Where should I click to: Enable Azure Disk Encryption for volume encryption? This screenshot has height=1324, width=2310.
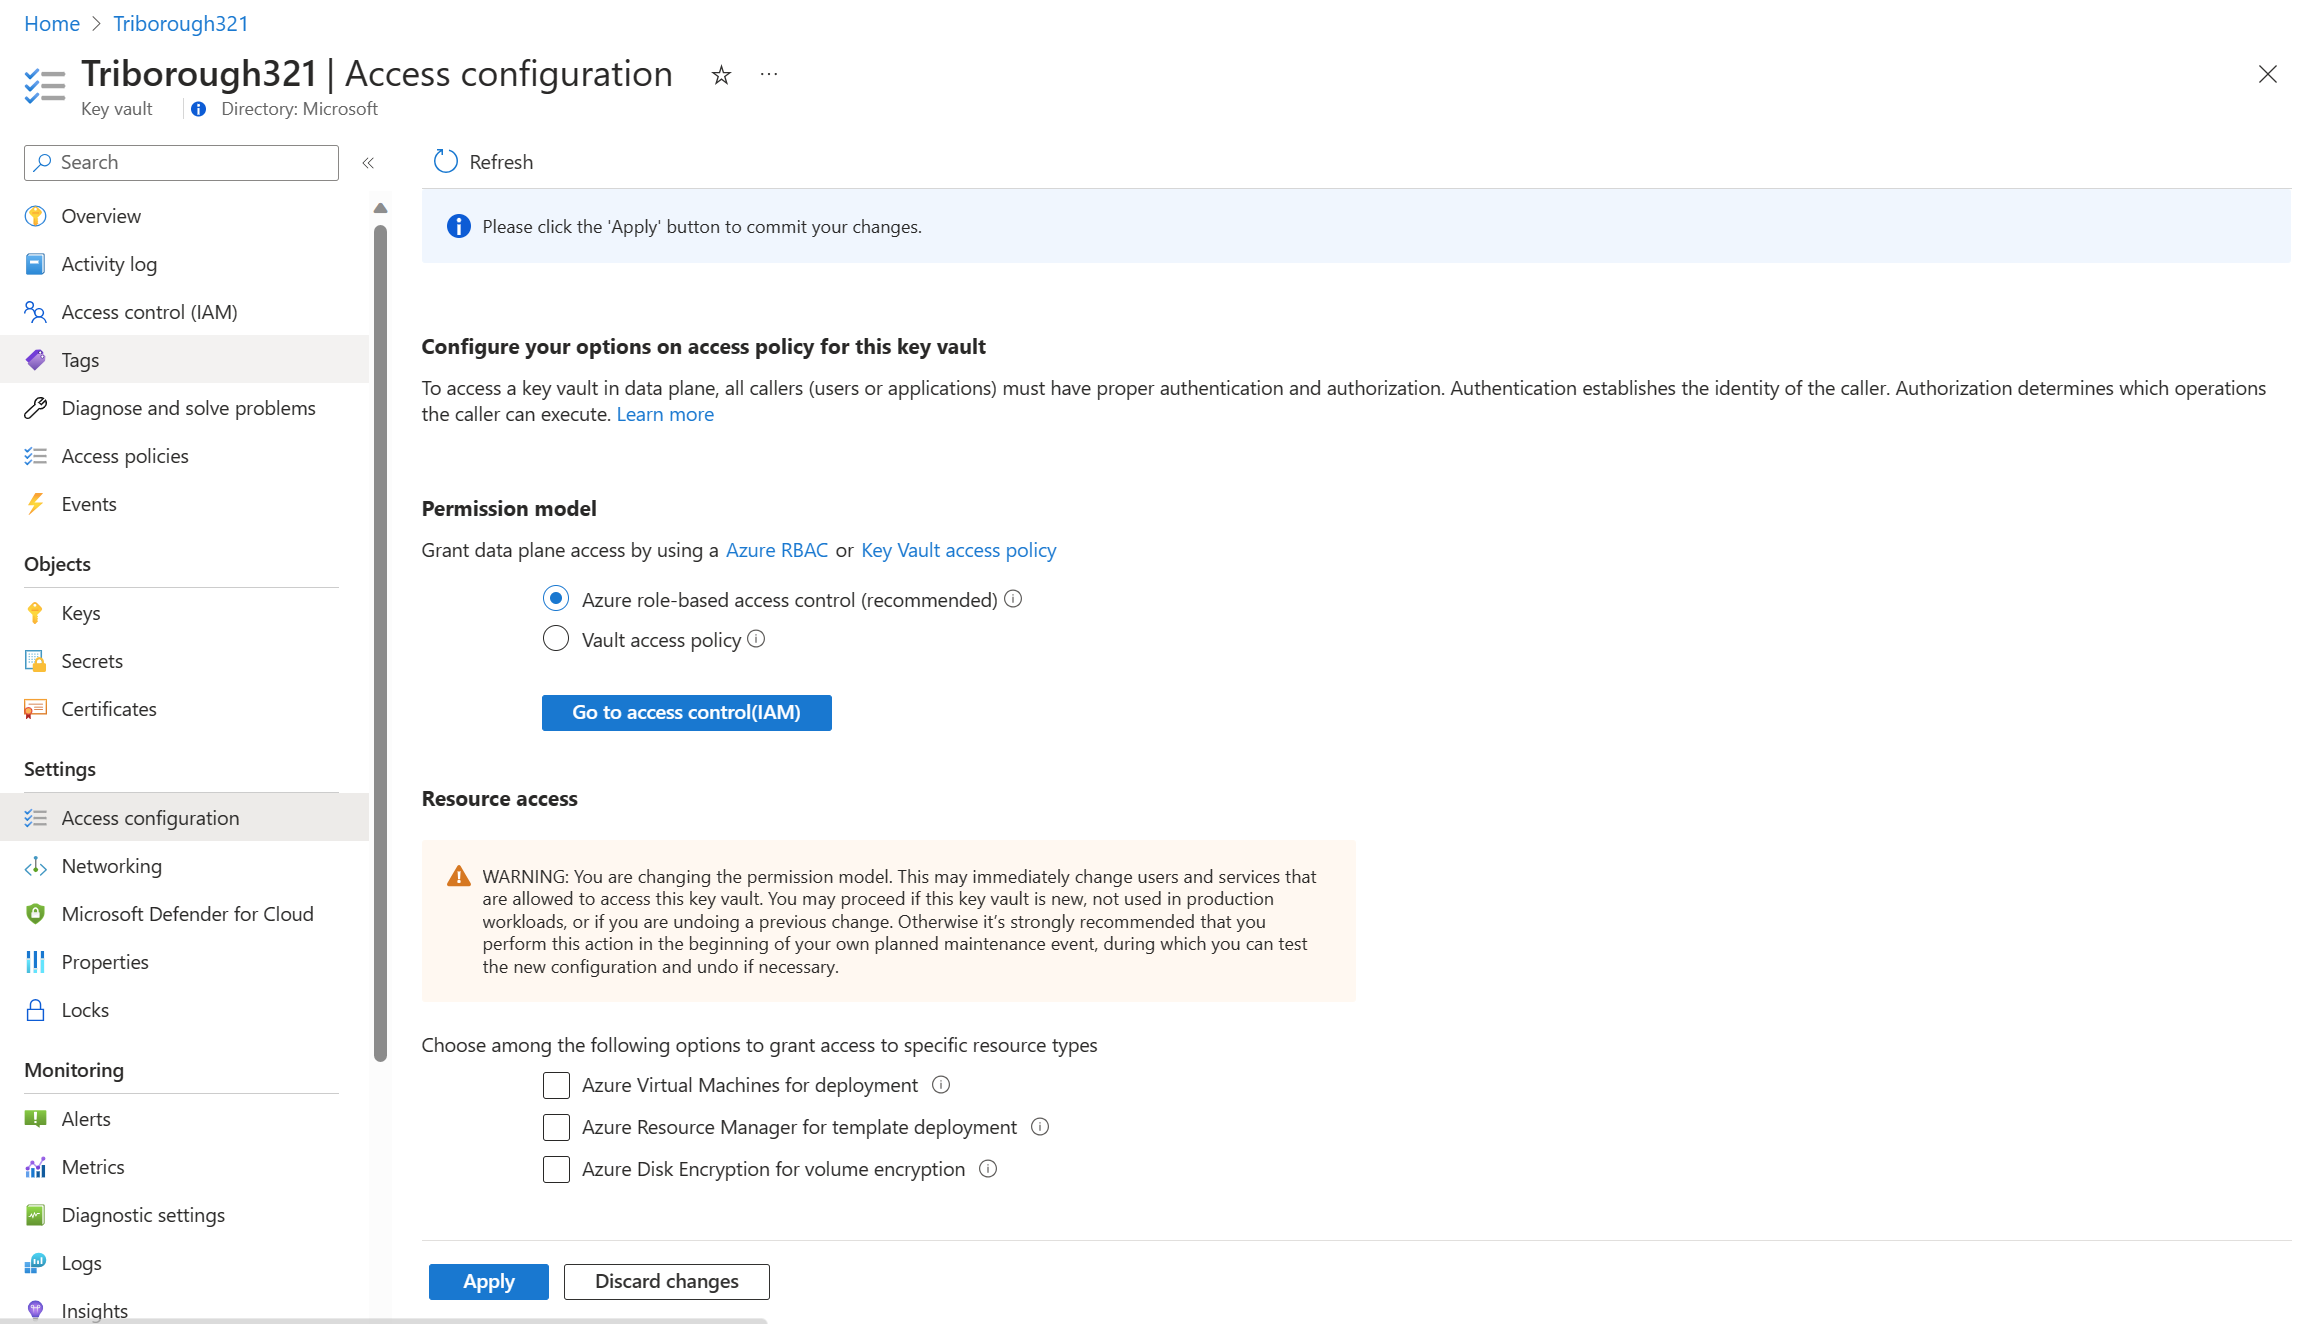[x=557, y=1169]
